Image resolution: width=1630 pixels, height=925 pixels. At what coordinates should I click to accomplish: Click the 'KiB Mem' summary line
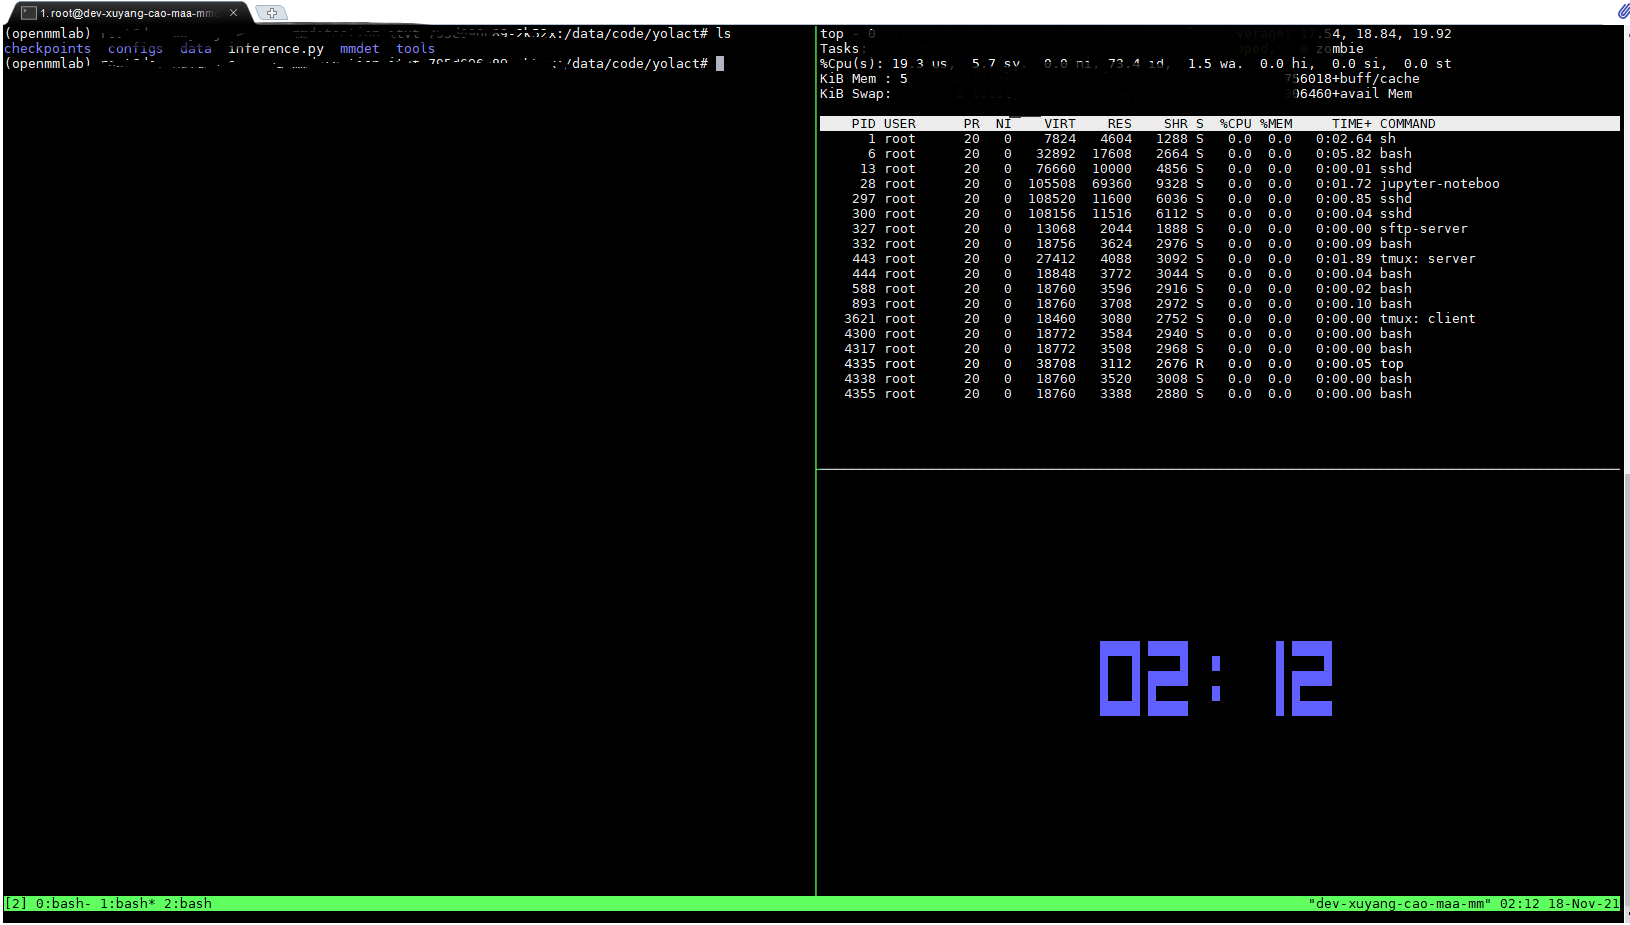1120,79
